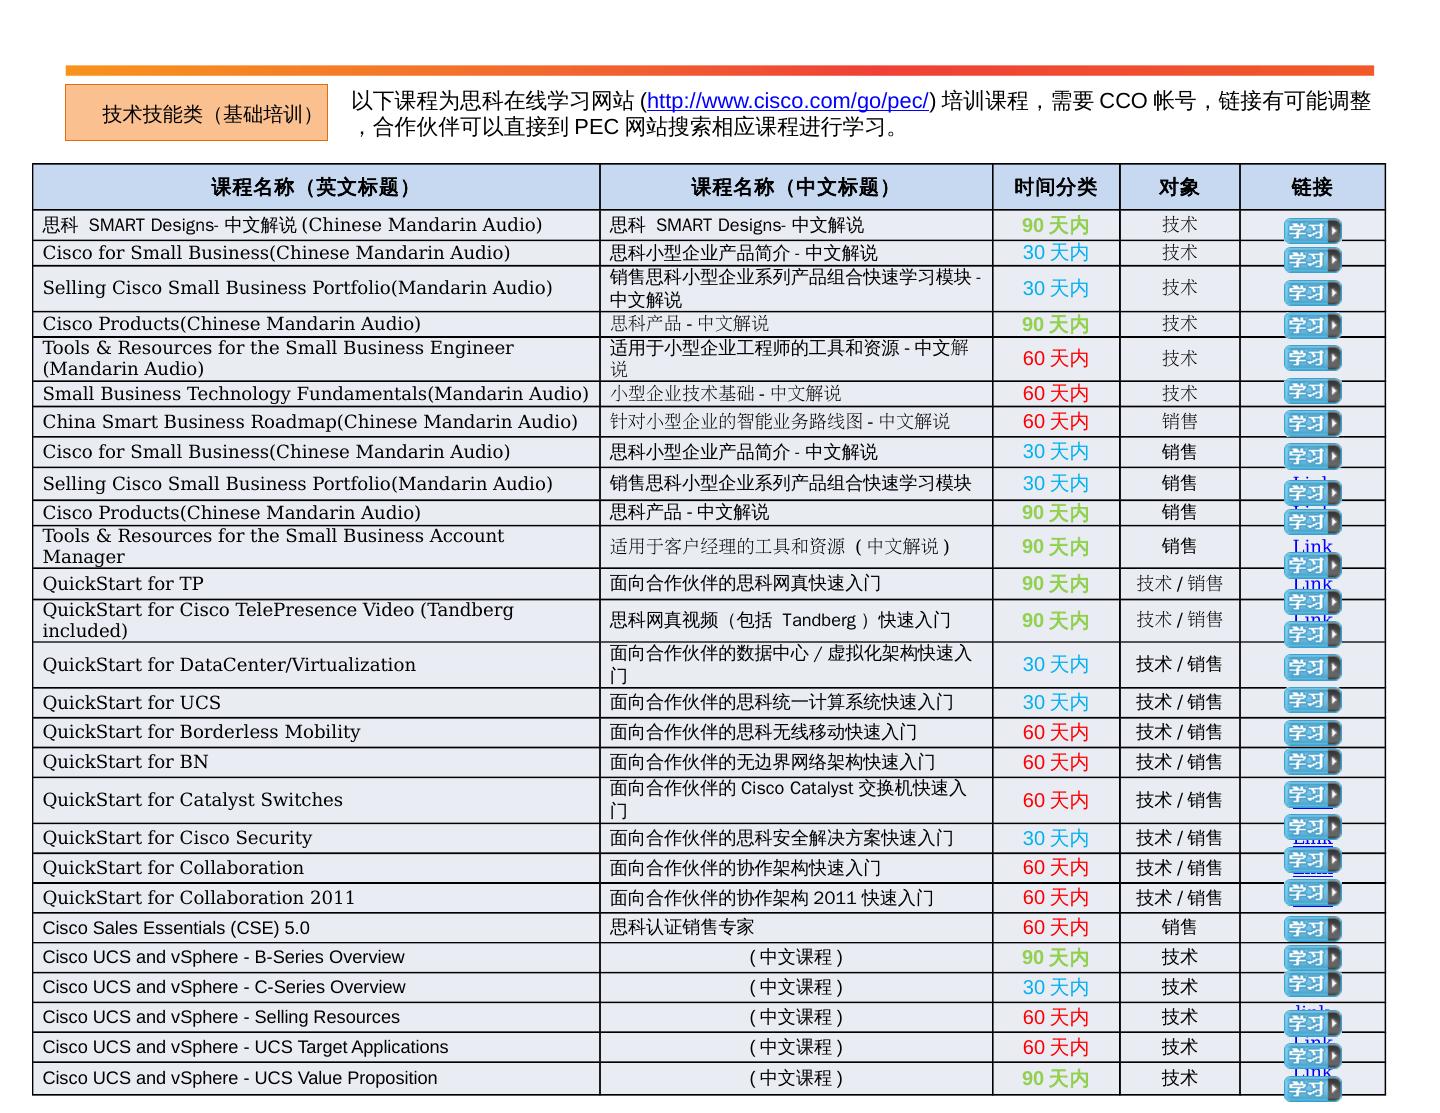This screenshot has width=1440, height=1113.
Task: Open 学习 for Small Business Technology Fundamentals
Action: (x=1312, y=391)
